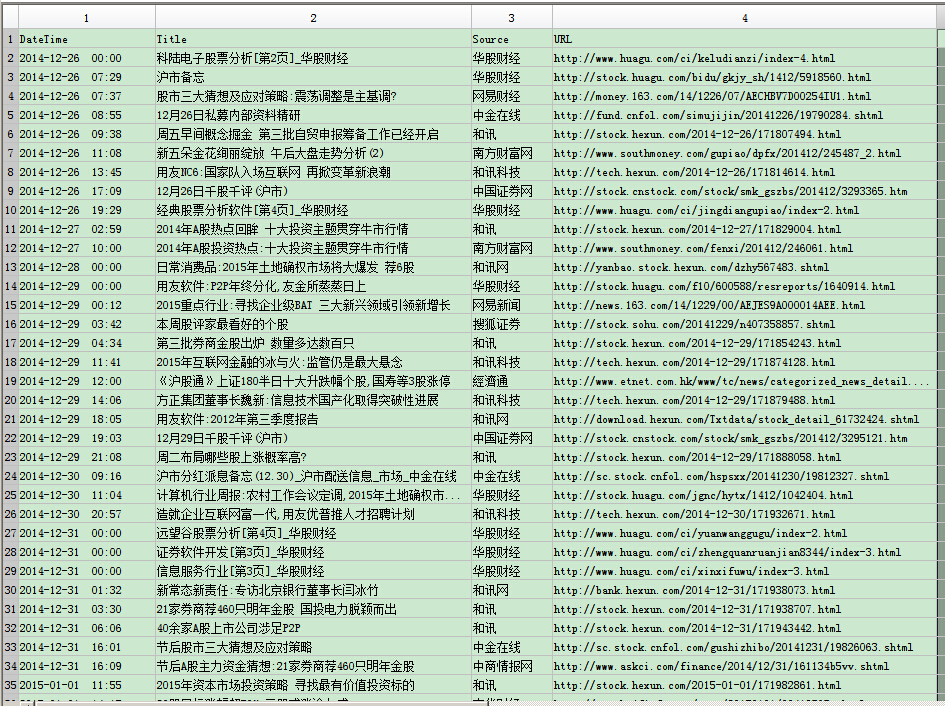Select source '中金在线' in row 5
This screenshot has width=945, height=706.
click(x=512, y=115)
